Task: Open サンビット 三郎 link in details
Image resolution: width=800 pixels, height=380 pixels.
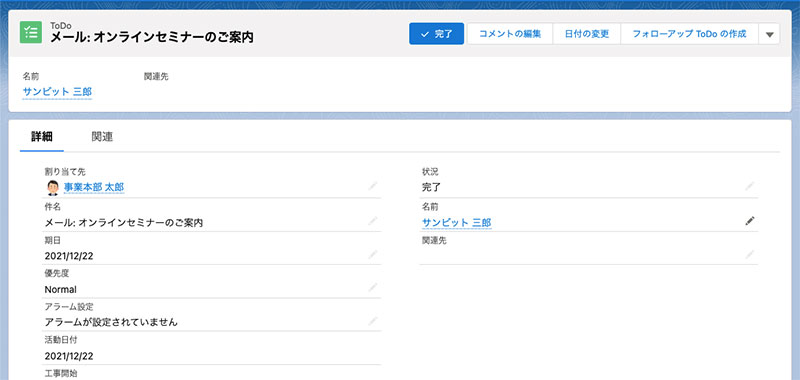Action: 457,223
